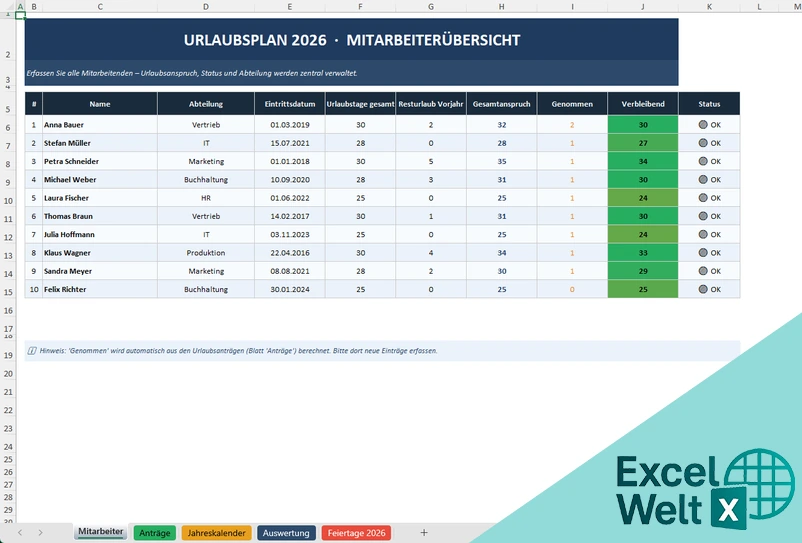The height and width of the screenshot is (543, 802).
Task: Click the info icon beside the Hinweis note
Action: [32, 351]
